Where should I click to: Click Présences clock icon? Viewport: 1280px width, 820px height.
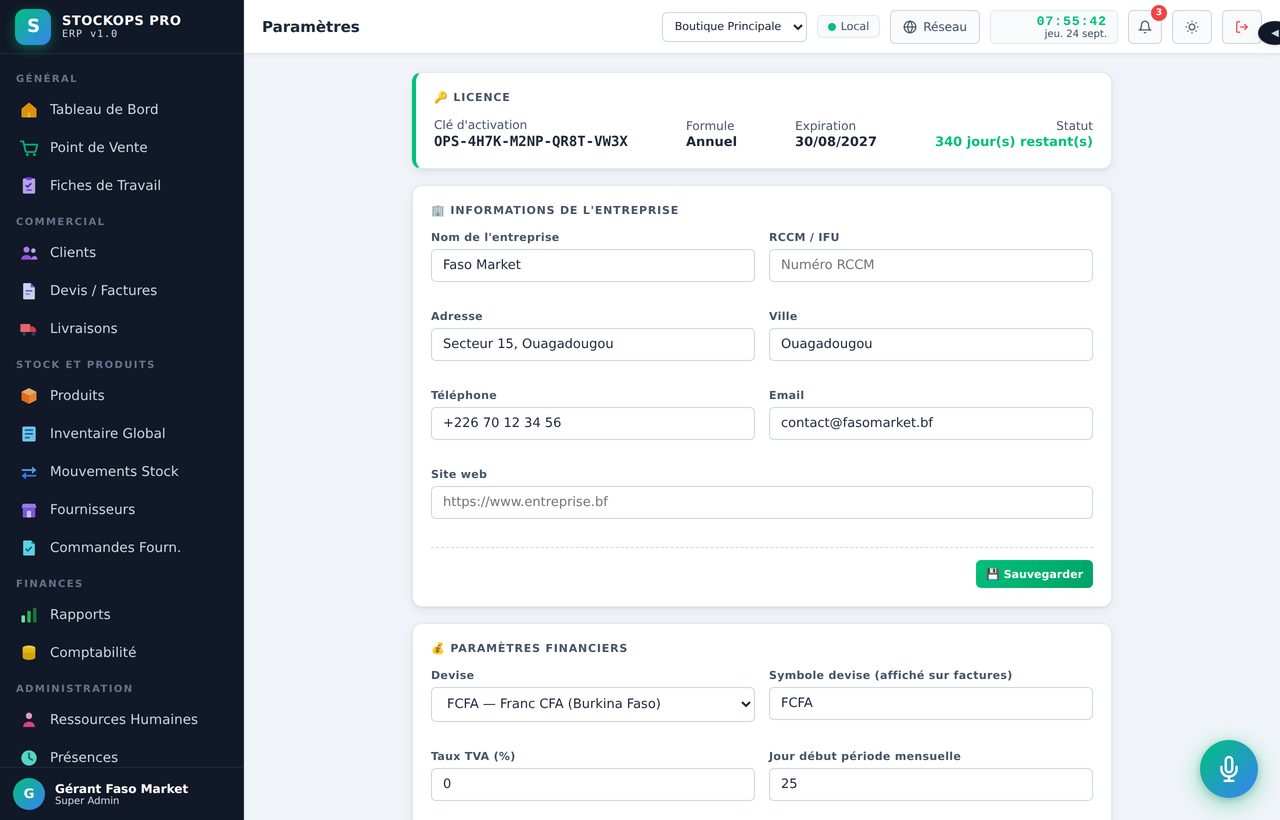(x=29, y=758)
